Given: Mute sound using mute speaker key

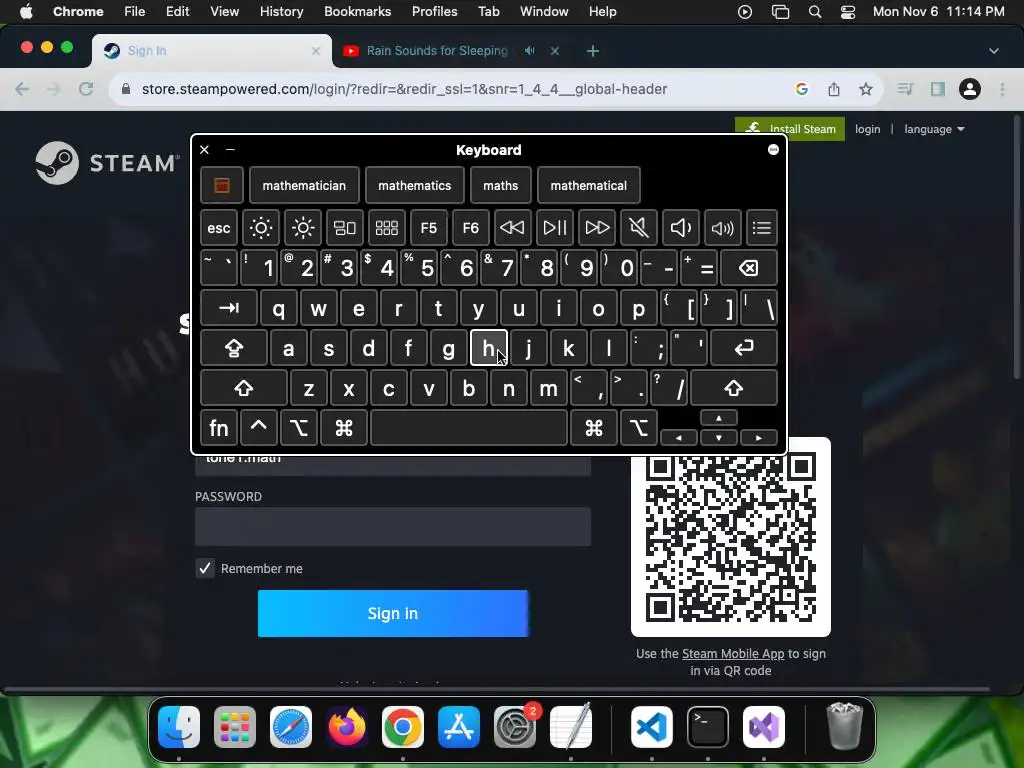Looking at the screenshot, I should click(639, 228).
